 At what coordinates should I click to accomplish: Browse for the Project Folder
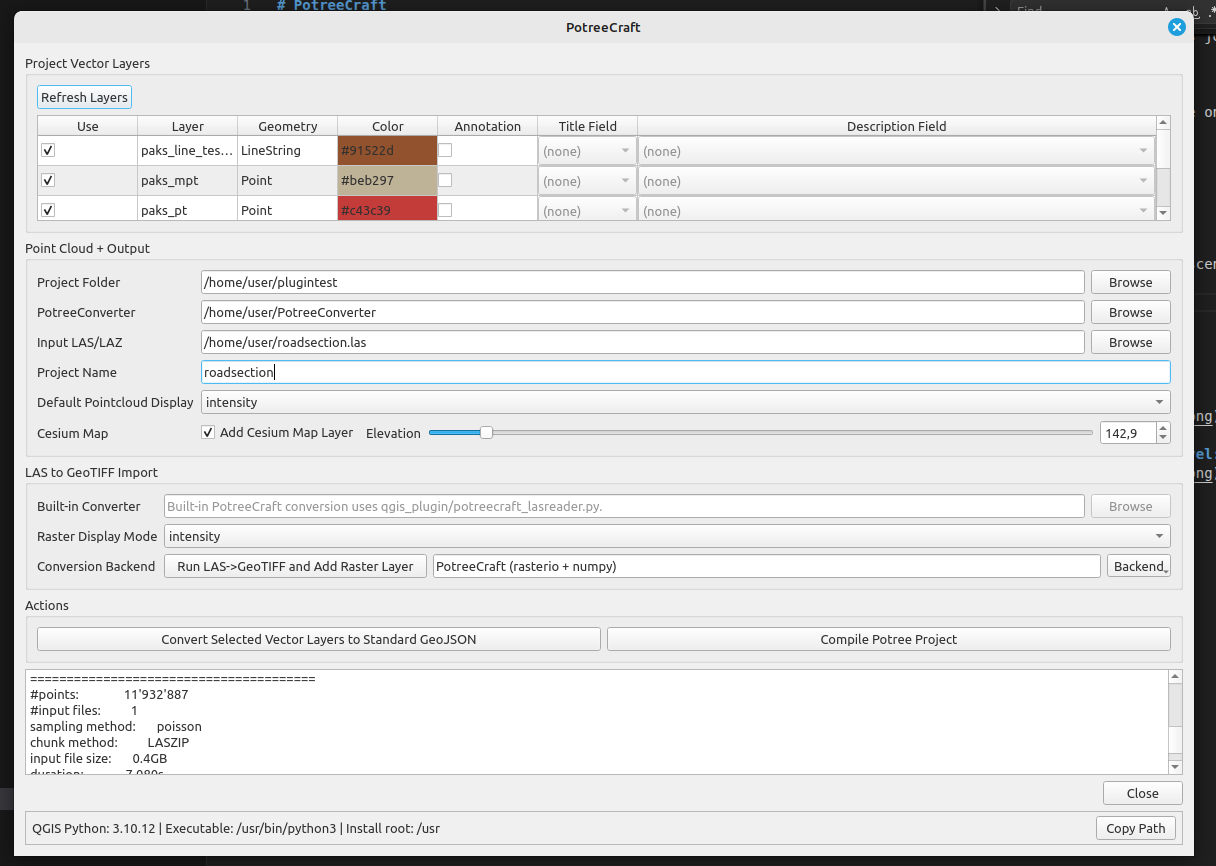tap(1130, 282)
